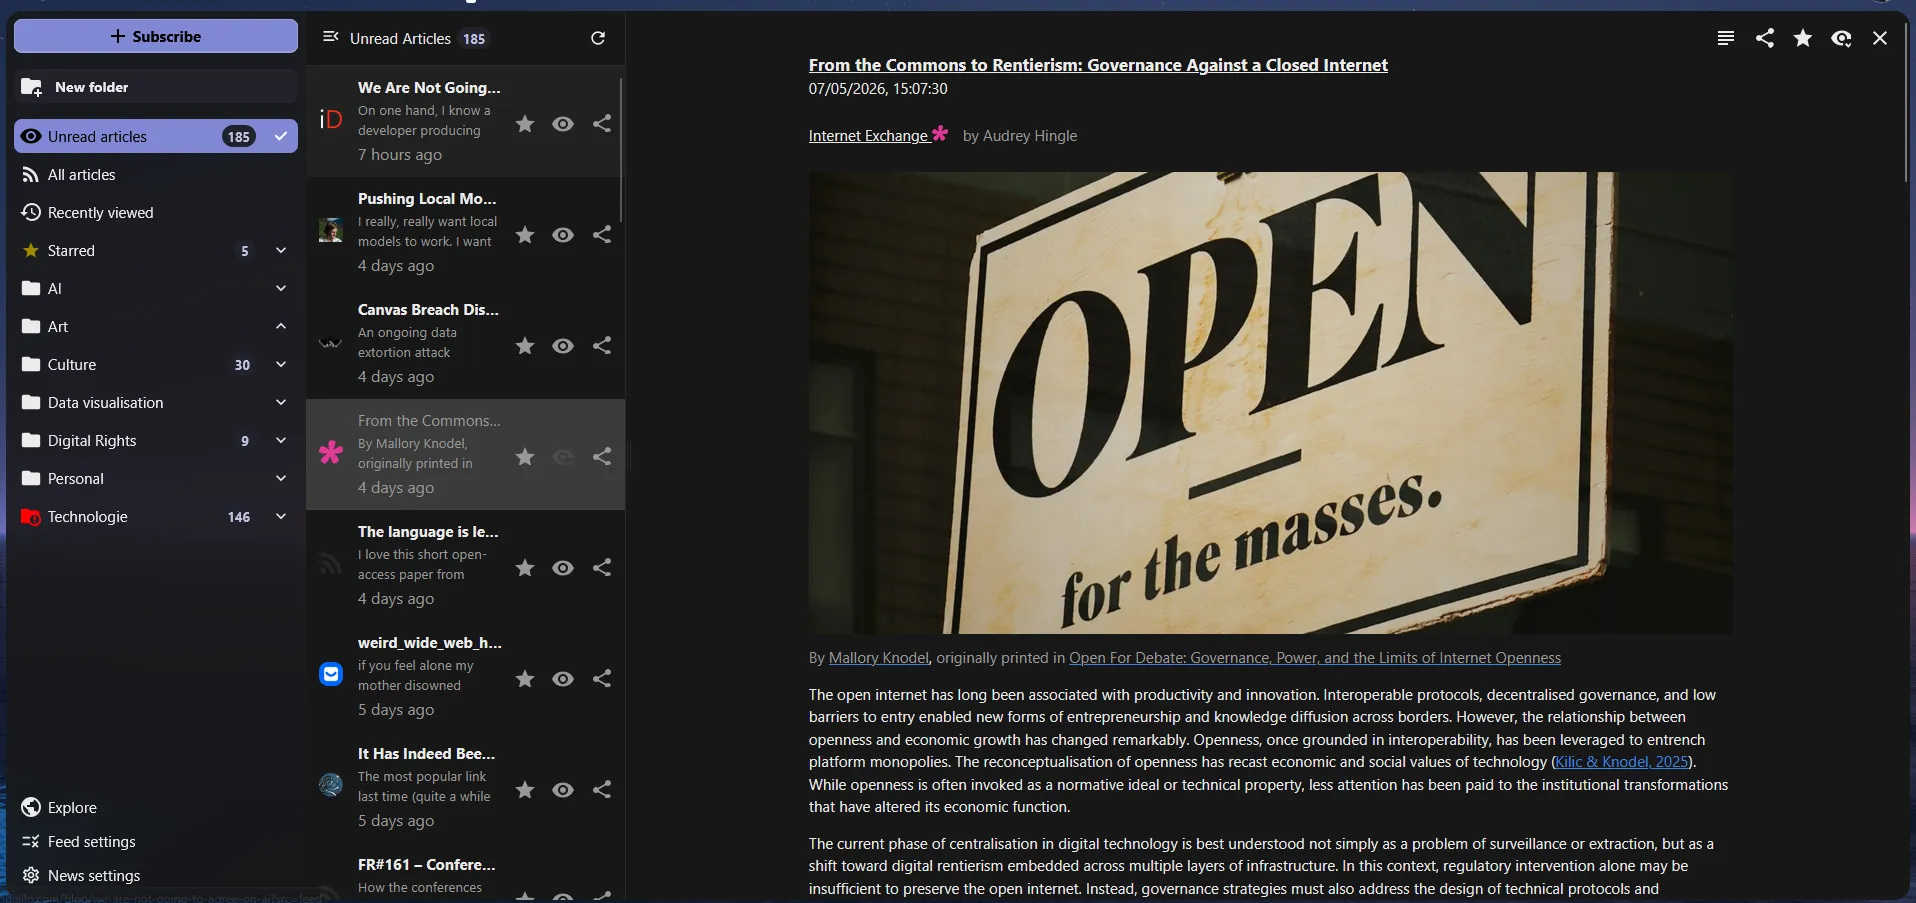The height and width of the screenshot is (903, 1916).
Task: Mark 'Pushing Local Mo...' as read
Action: (564, 235)
